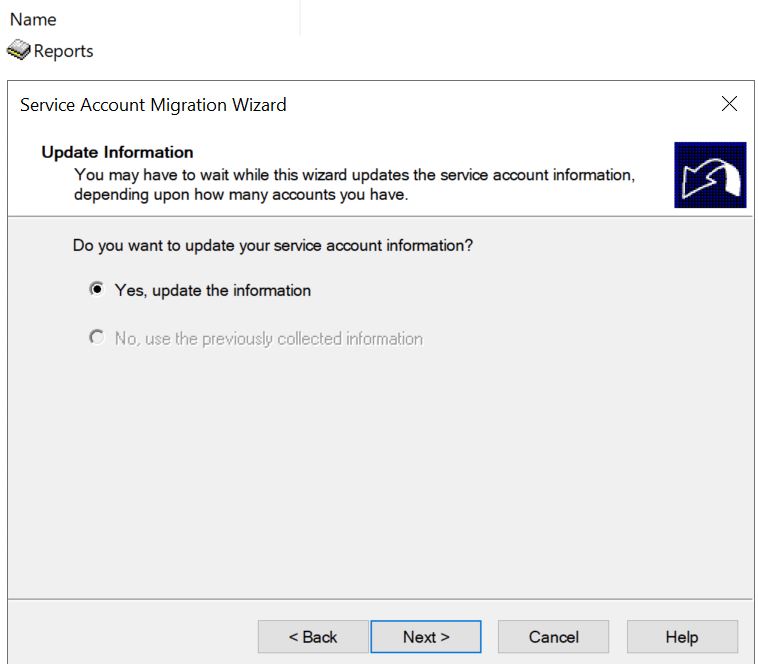Click 'Do you want to update your service account information?' text
The height and width of the screenshot is (664, 758).
point(273,245)
